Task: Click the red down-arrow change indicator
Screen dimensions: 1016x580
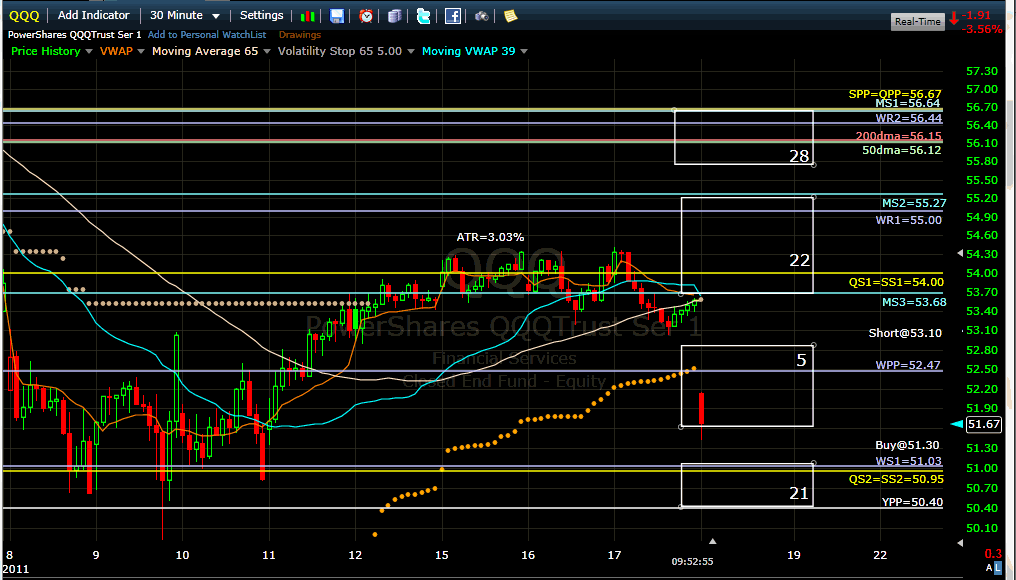Action: coord(954,19)
